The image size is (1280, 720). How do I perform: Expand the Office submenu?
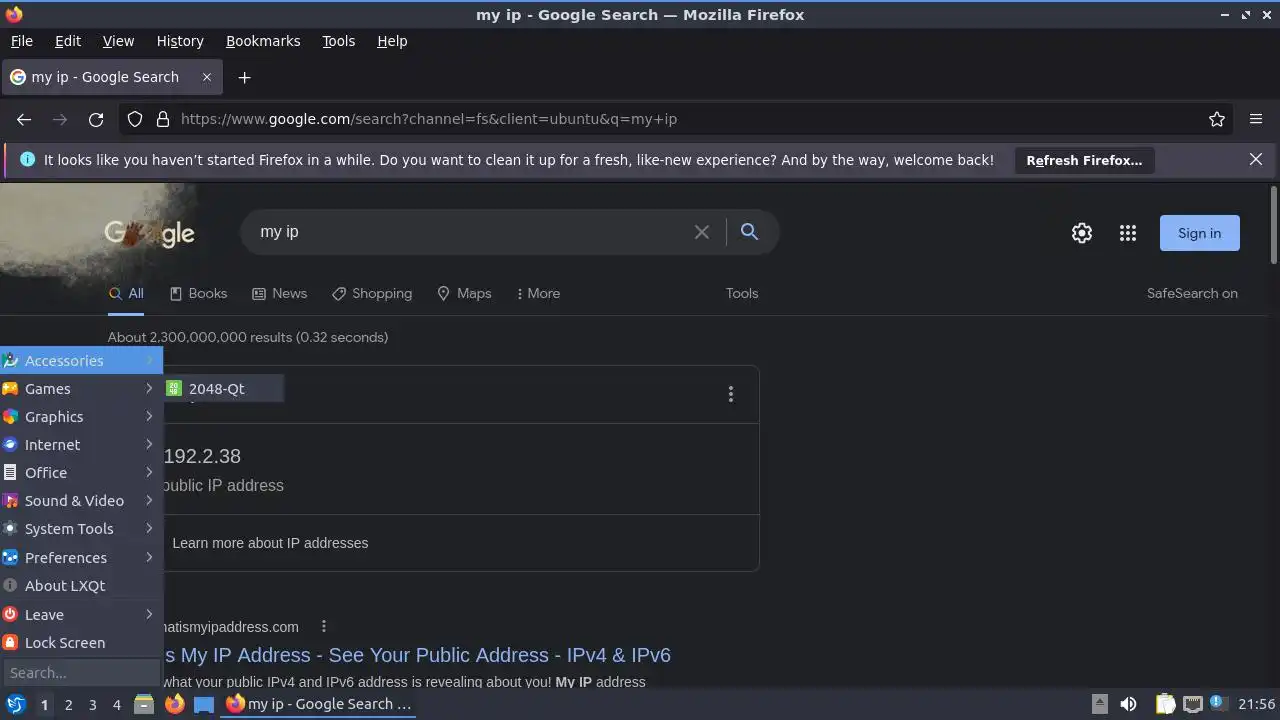click(81, 473)
